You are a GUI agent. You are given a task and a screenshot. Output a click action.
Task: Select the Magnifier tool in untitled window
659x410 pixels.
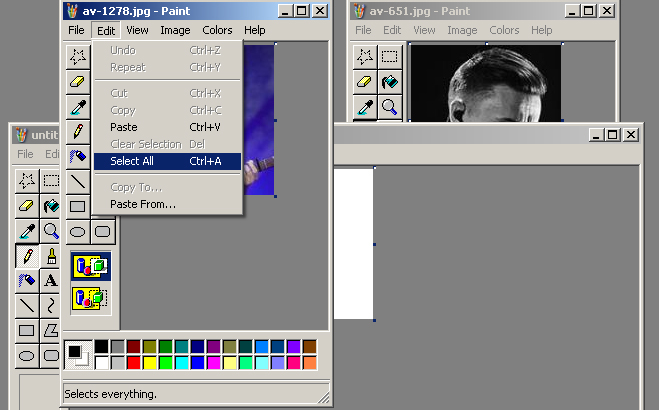[x=50, y=231]
